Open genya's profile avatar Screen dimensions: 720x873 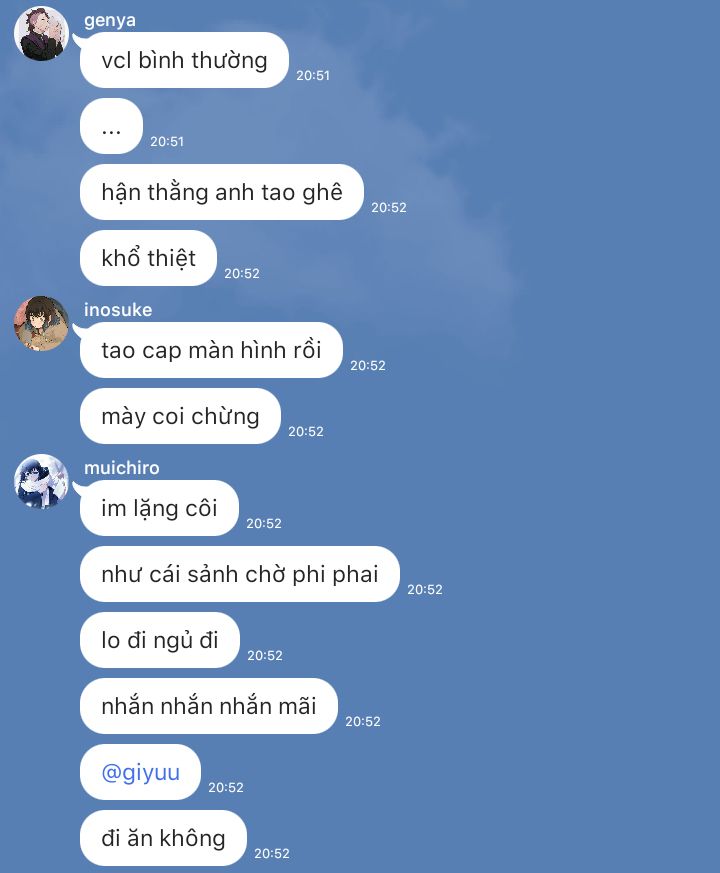[x=41, y=33]
